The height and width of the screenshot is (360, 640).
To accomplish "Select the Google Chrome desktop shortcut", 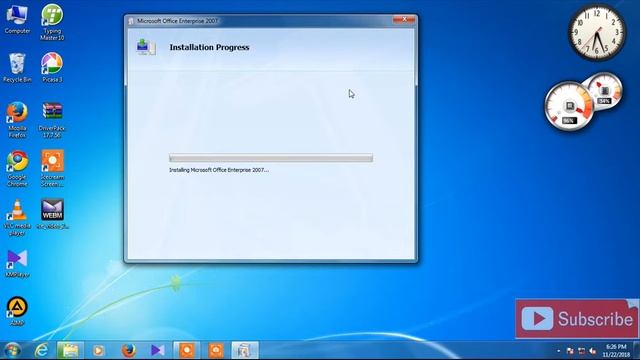I will pyautogui.click(x=17, y=169).
